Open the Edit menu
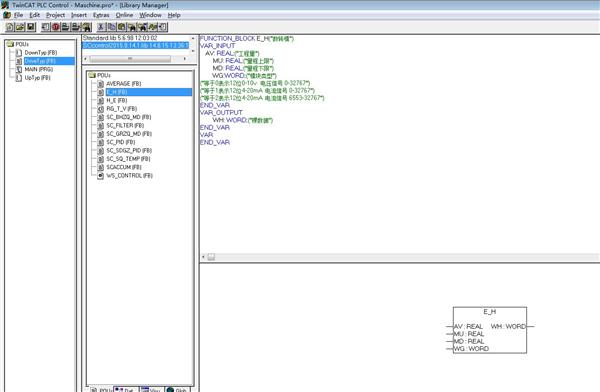Viewport: 600px width, 392px height. coord(34,15)
